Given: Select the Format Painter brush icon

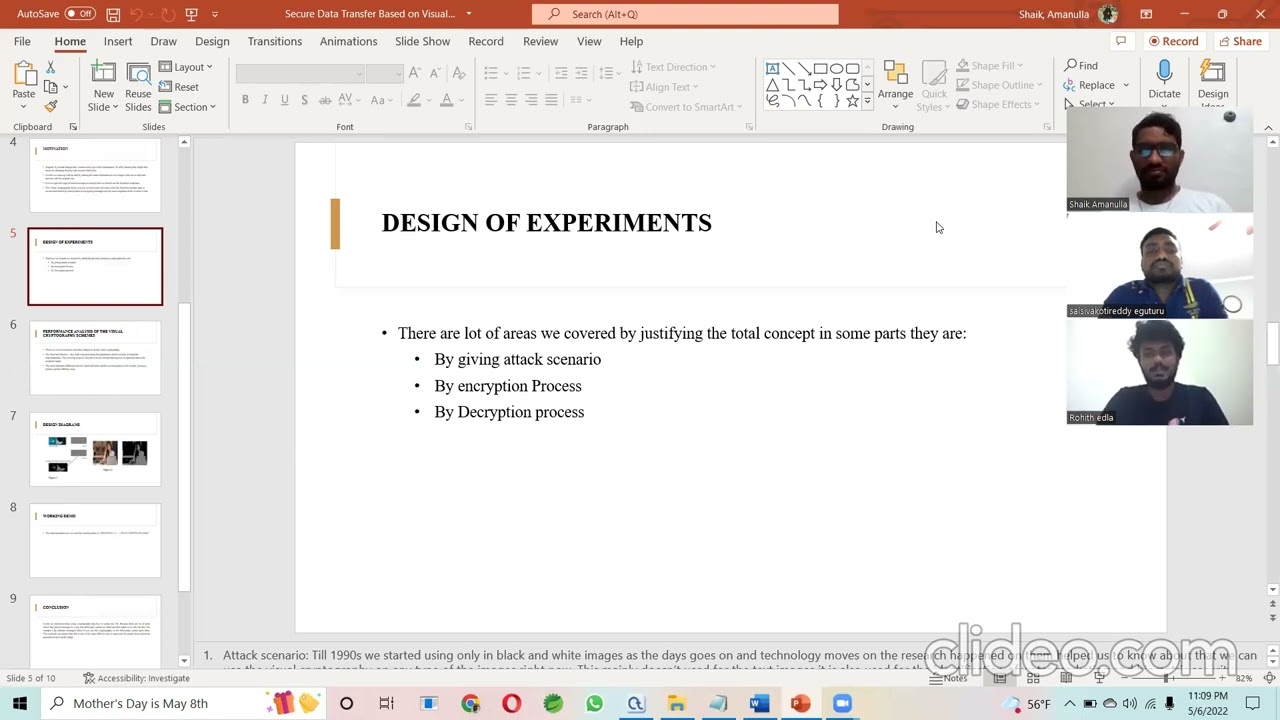Looking at the screenshot, I should [x=51, y=107].
